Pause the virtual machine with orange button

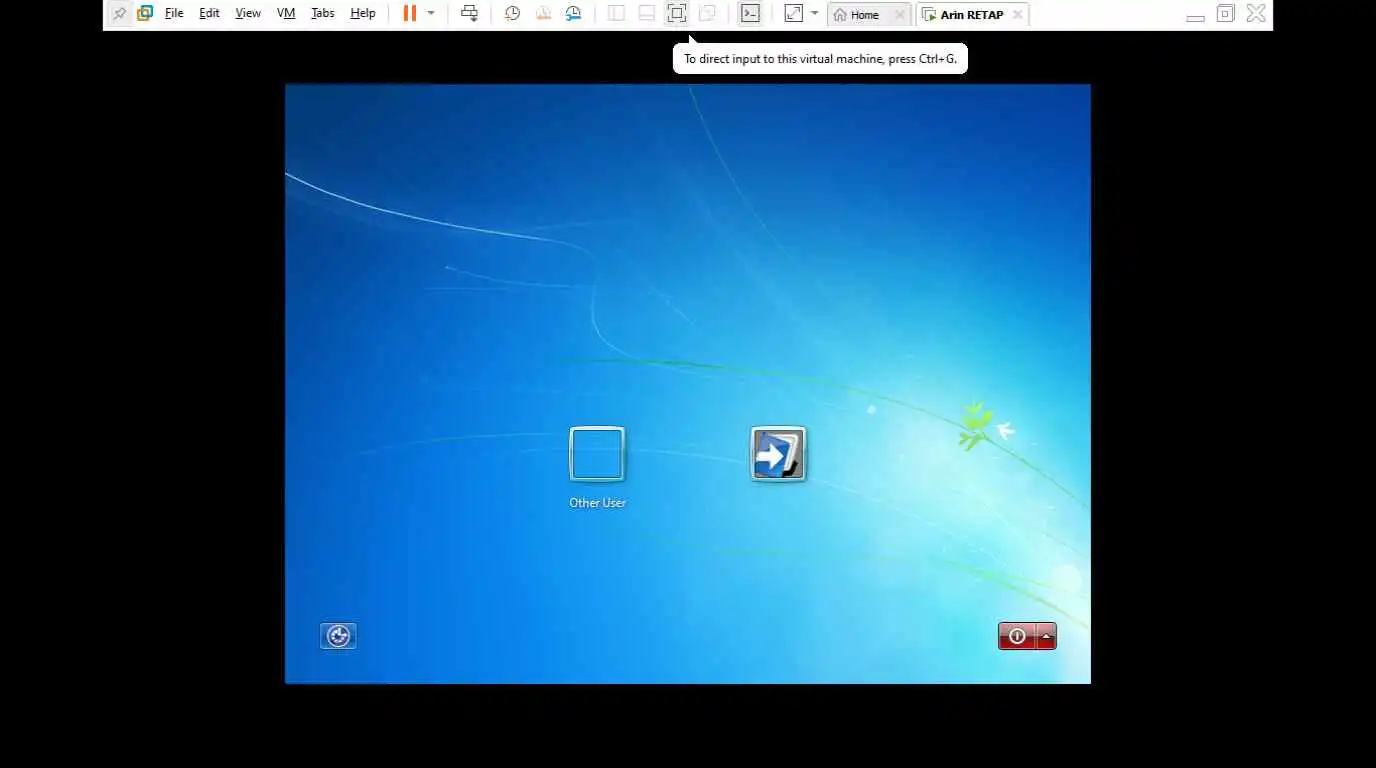(x=410, y=14)
